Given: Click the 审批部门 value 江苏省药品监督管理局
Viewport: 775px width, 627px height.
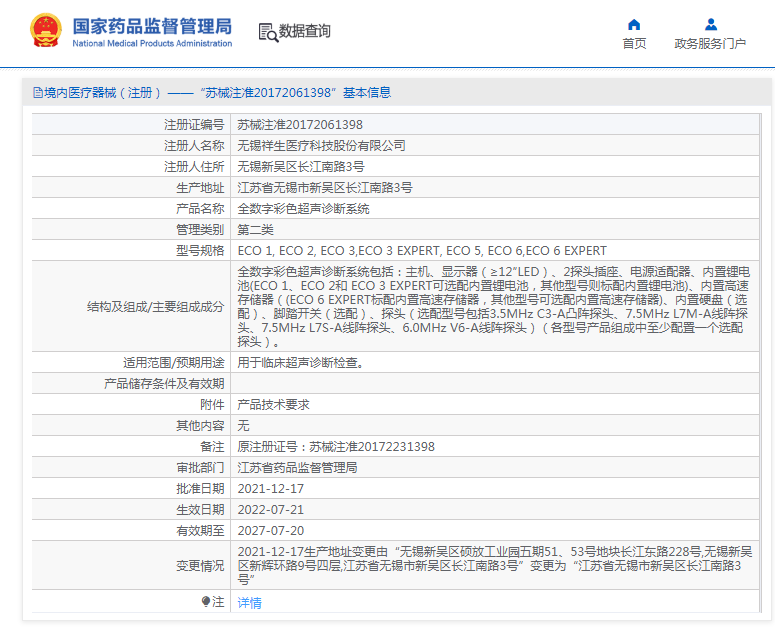Looking at the screenshot, I should (x=297, y=467).
